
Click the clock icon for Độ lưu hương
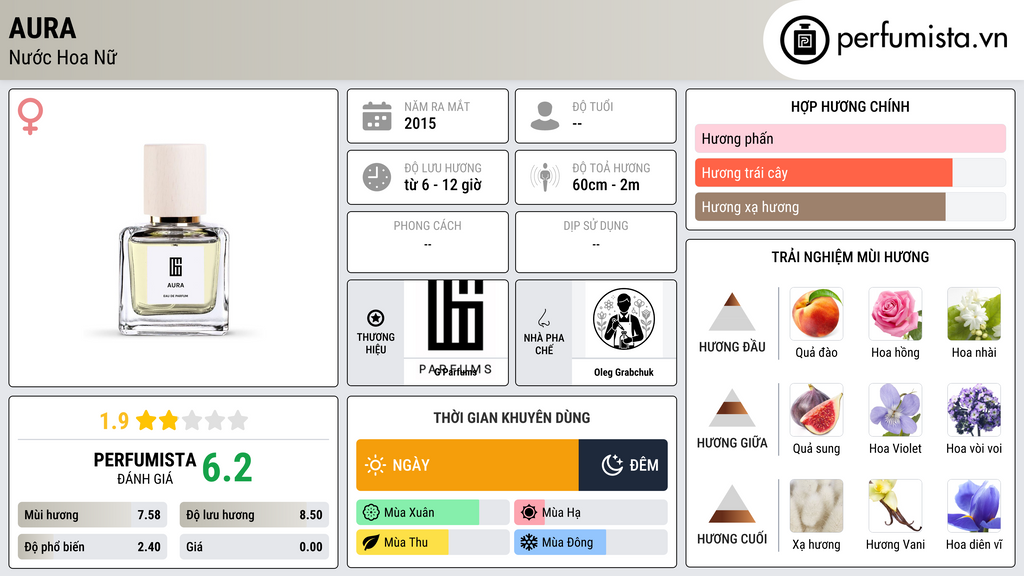[x=377, y=177]
